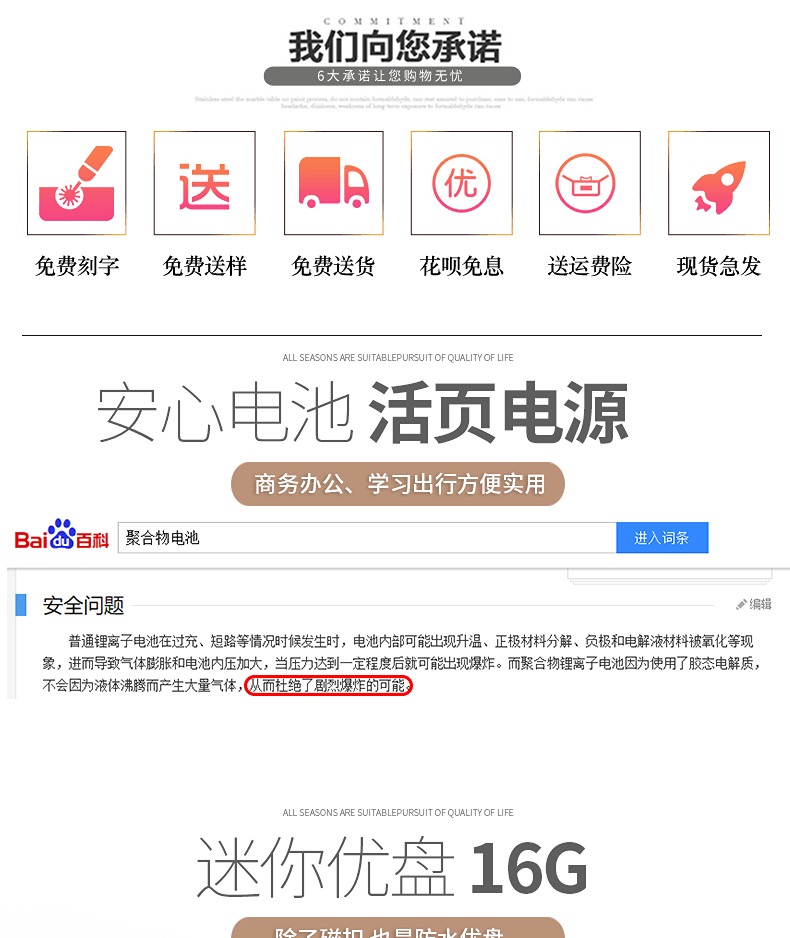The height and width of the screenshot is (938, 790).
Task: Click the Baidu Baike paw logo
Action: pos(62,534)
